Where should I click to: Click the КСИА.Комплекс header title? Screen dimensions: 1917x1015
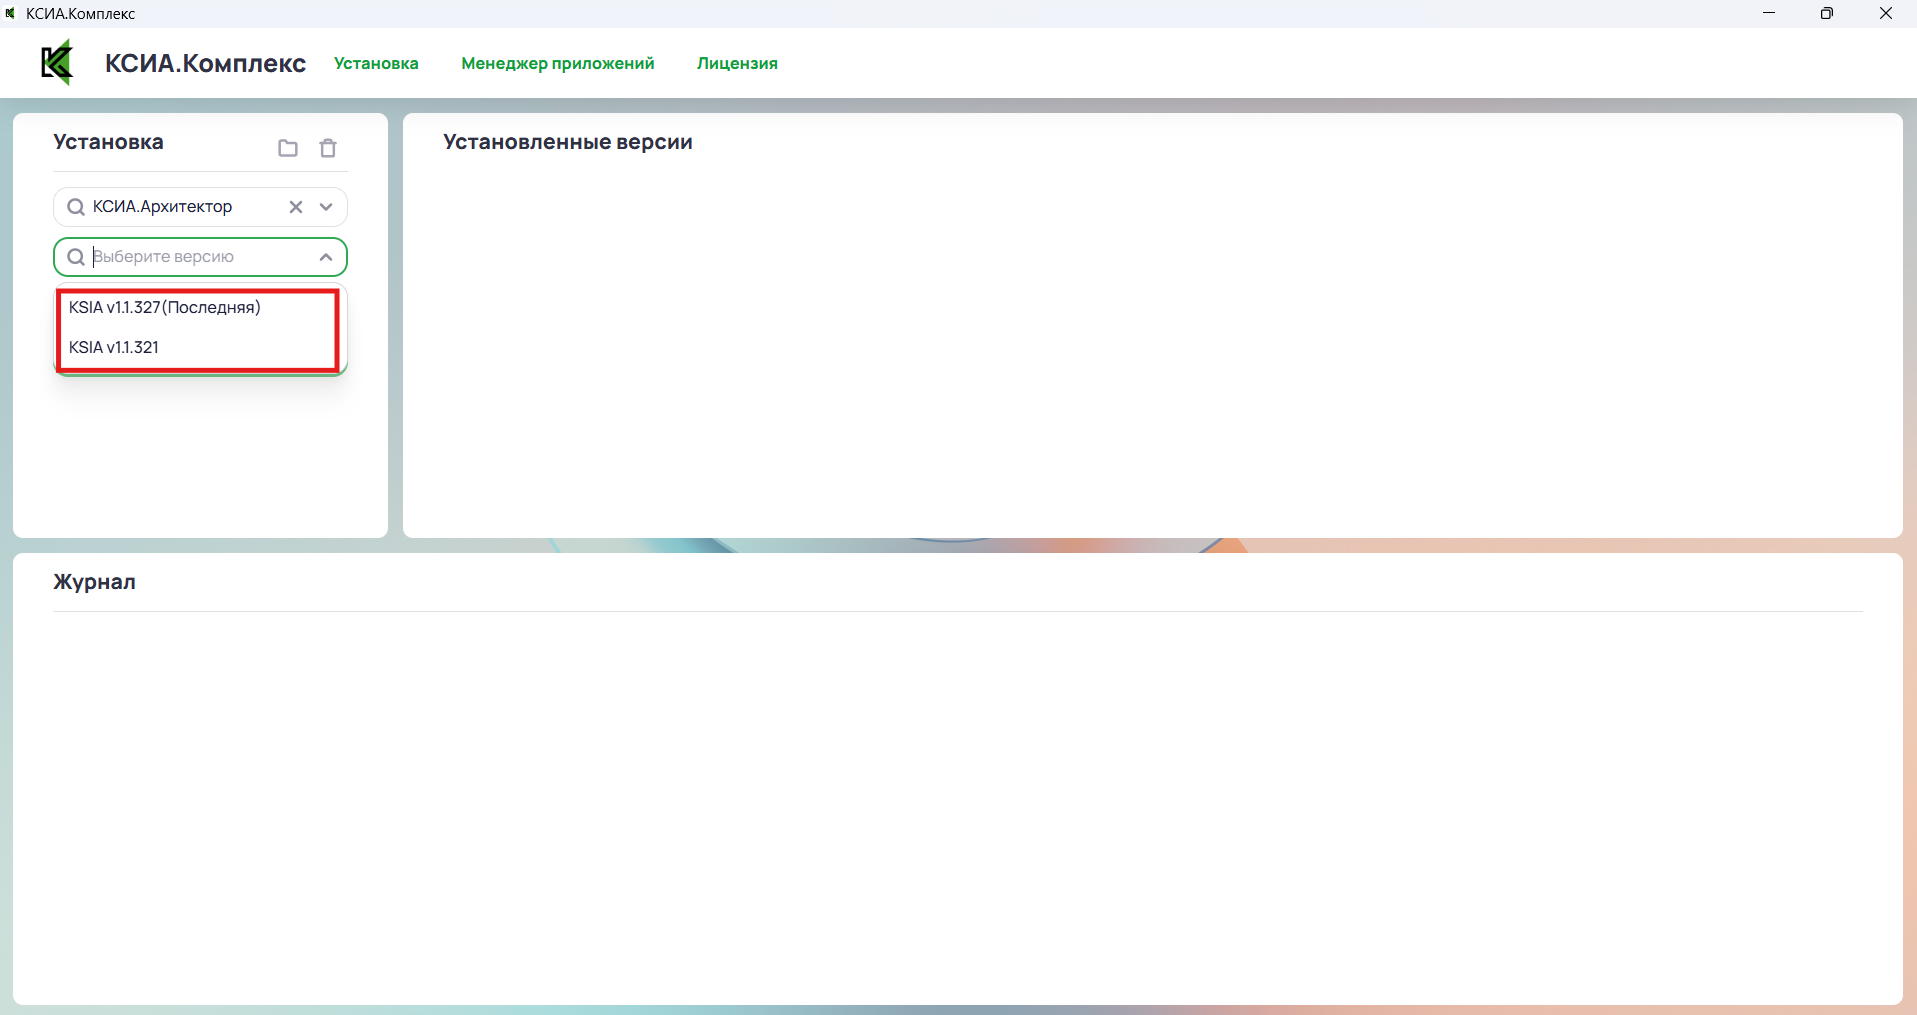pos(205,63)
